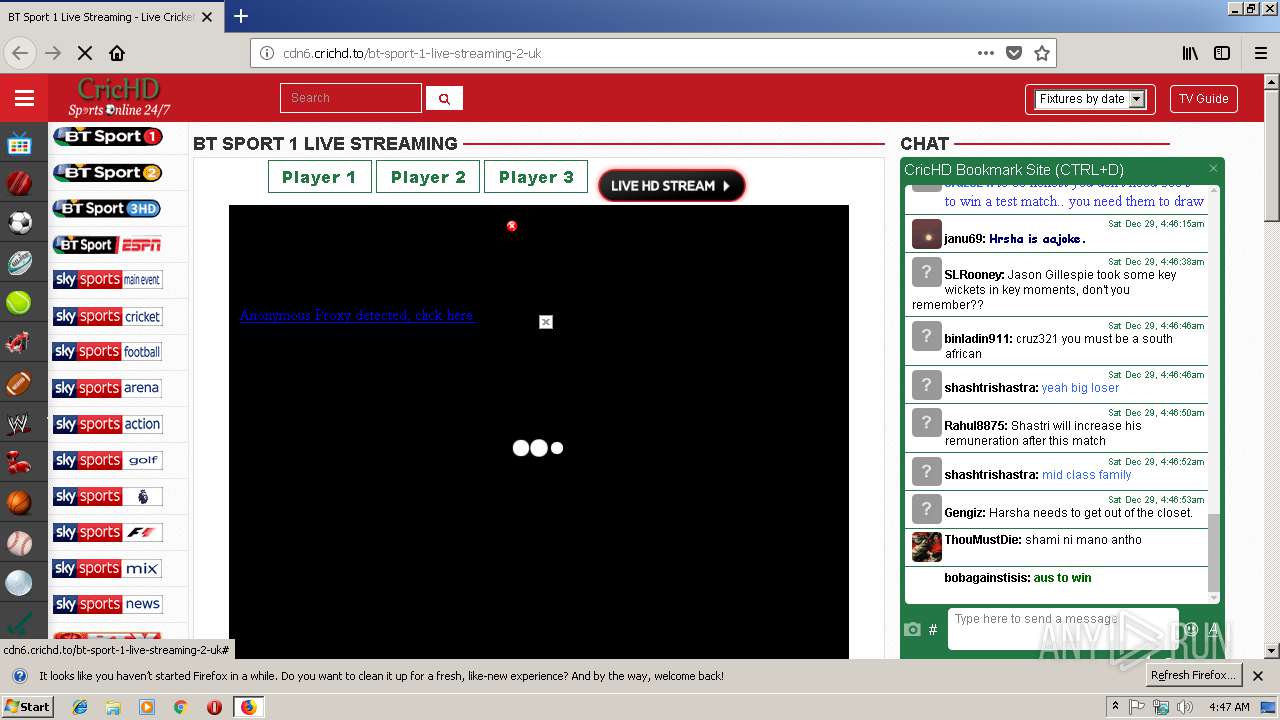Click the Refresh Firefox button
1280x720 pixels.
(x=1193, y=675)
